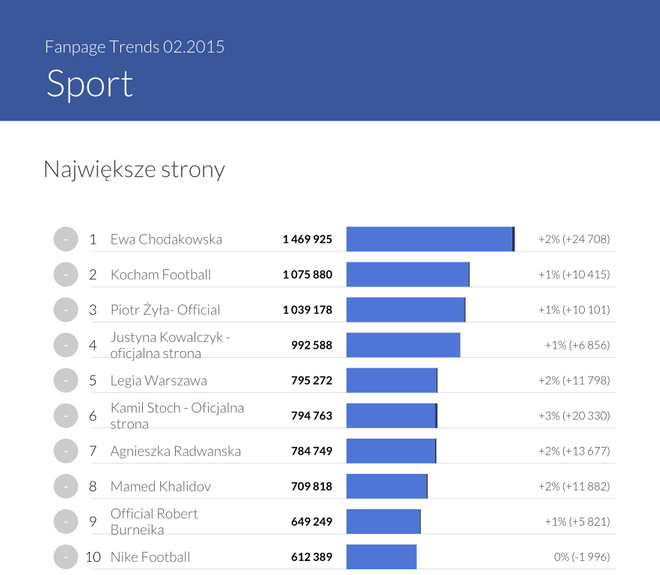This screenshot has height=575, width=660.
Task: Click the grey circle next to Piotr Żyła- Official
Action: point(65,309)
